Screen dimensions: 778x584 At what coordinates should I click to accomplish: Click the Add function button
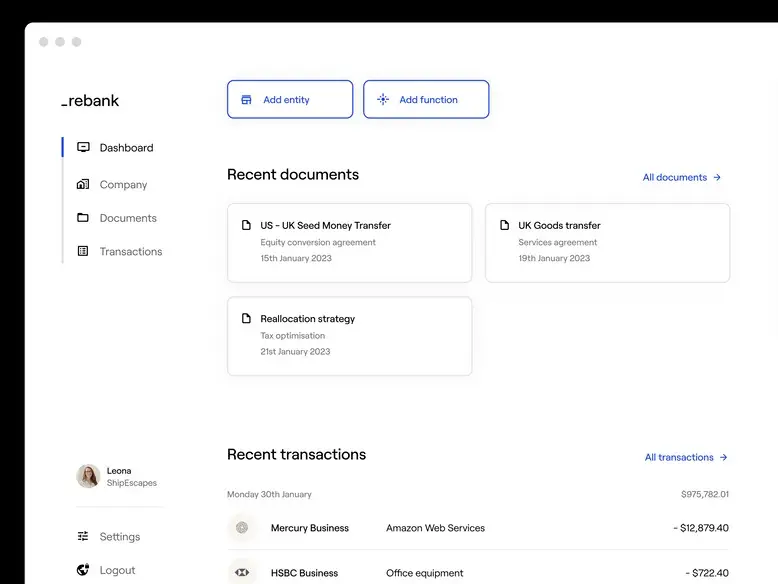click(x=426, y=99)
